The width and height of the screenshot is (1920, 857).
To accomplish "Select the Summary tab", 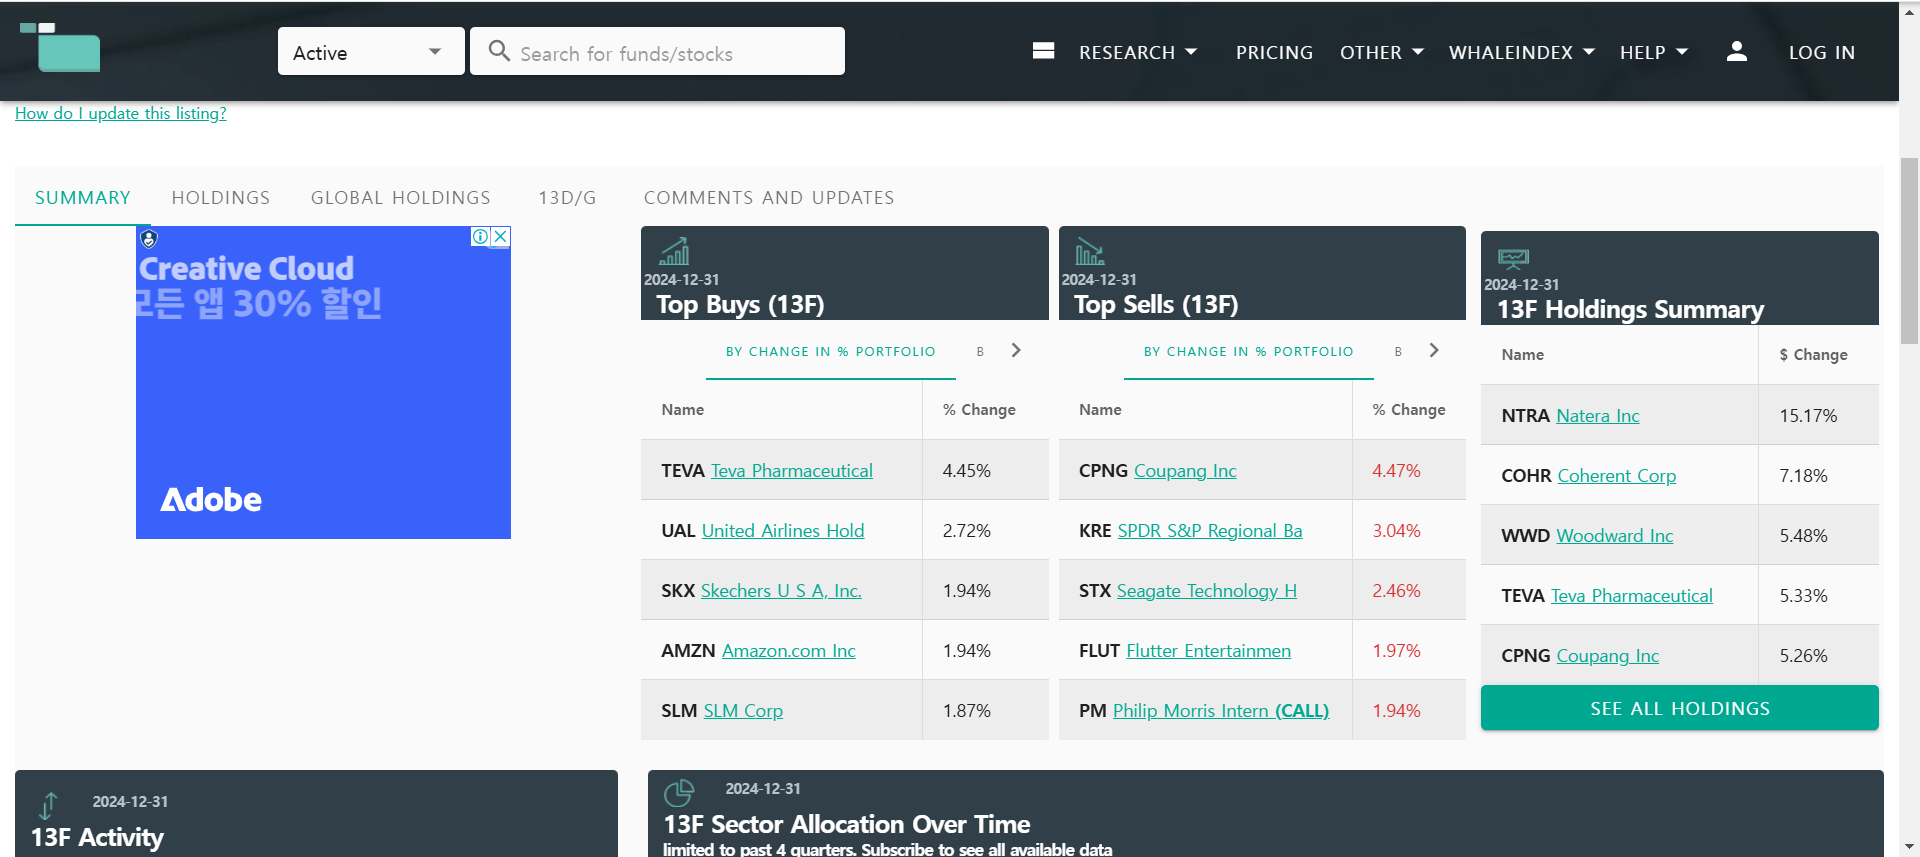I will coord(83,197).
